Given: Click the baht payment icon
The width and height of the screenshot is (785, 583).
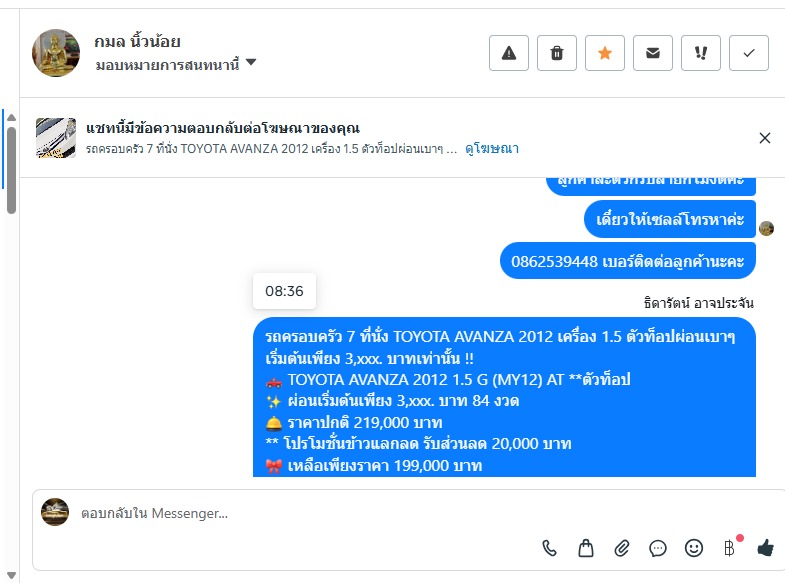Looking at the screenshot, I should tap(730, 547).
